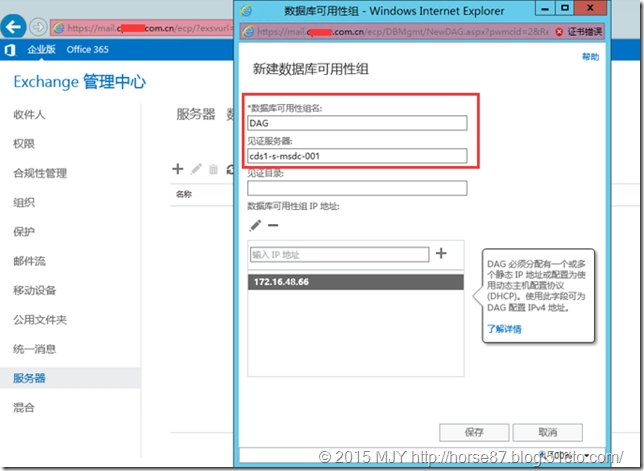The height and width of the screenshot is (471, 644).
Task: Click into the 见证目录 text field
Action: tap(357, 188)
